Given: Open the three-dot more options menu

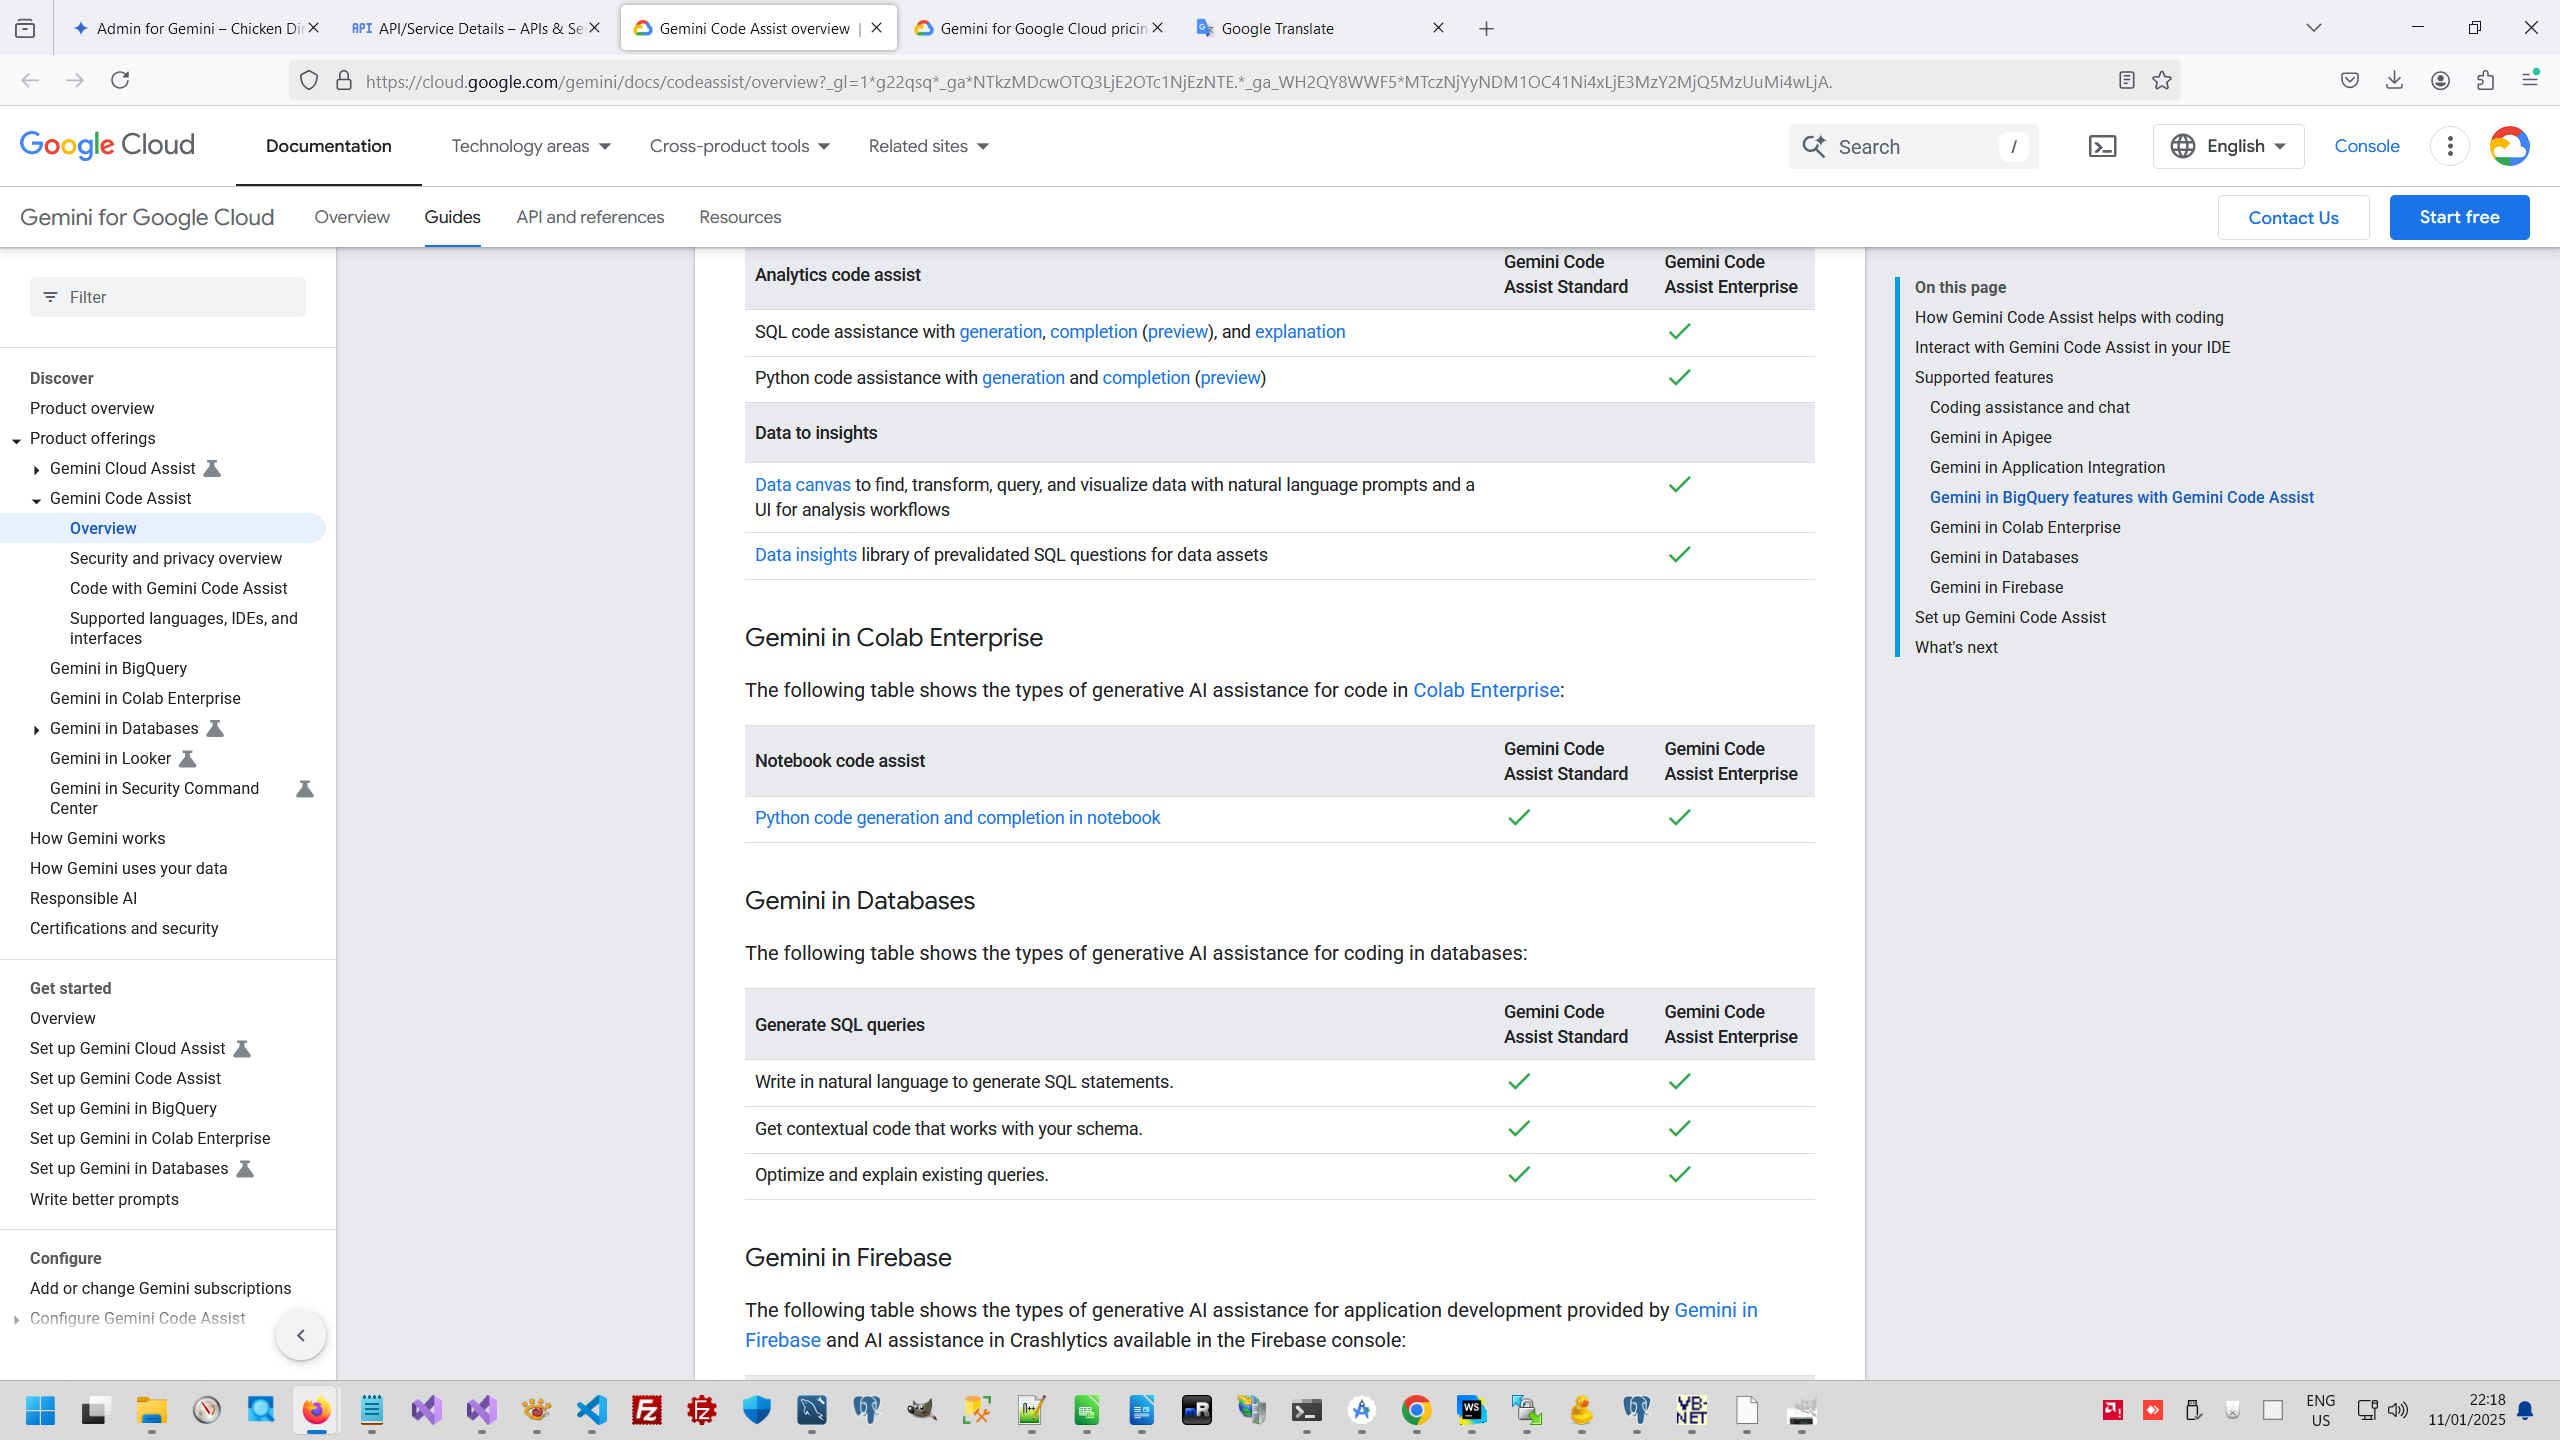Looking at the screenshot, I should [2449, 146].
